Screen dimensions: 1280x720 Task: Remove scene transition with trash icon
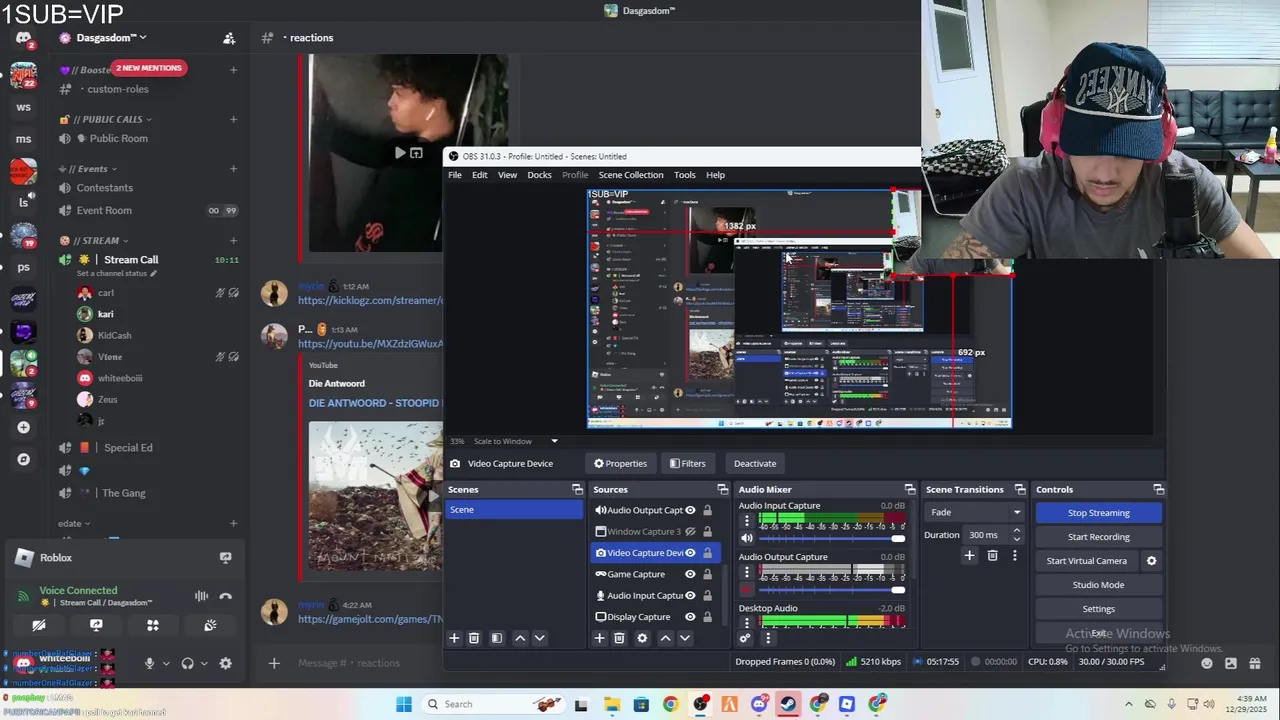(x=992, y=556)
